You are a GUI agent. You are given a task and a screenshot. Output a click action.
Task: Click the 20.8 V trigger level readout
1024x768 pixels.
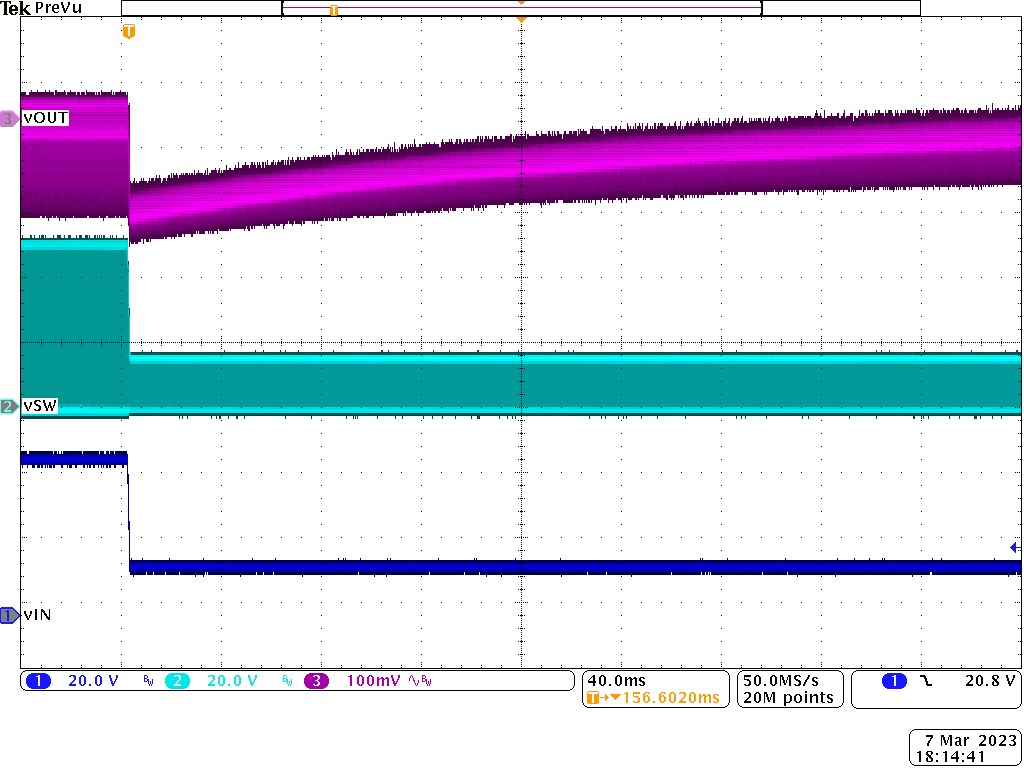[989, 681]
